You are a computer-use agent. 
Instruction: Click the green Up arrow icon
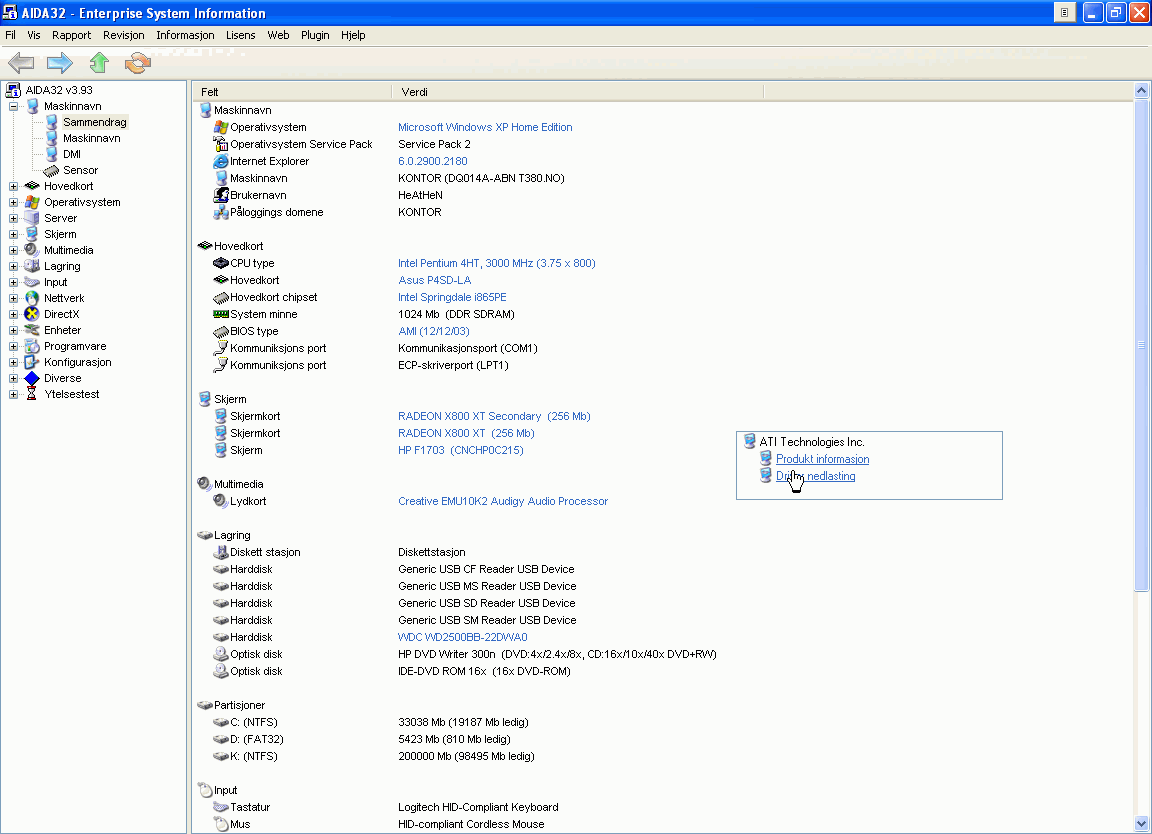99,63
